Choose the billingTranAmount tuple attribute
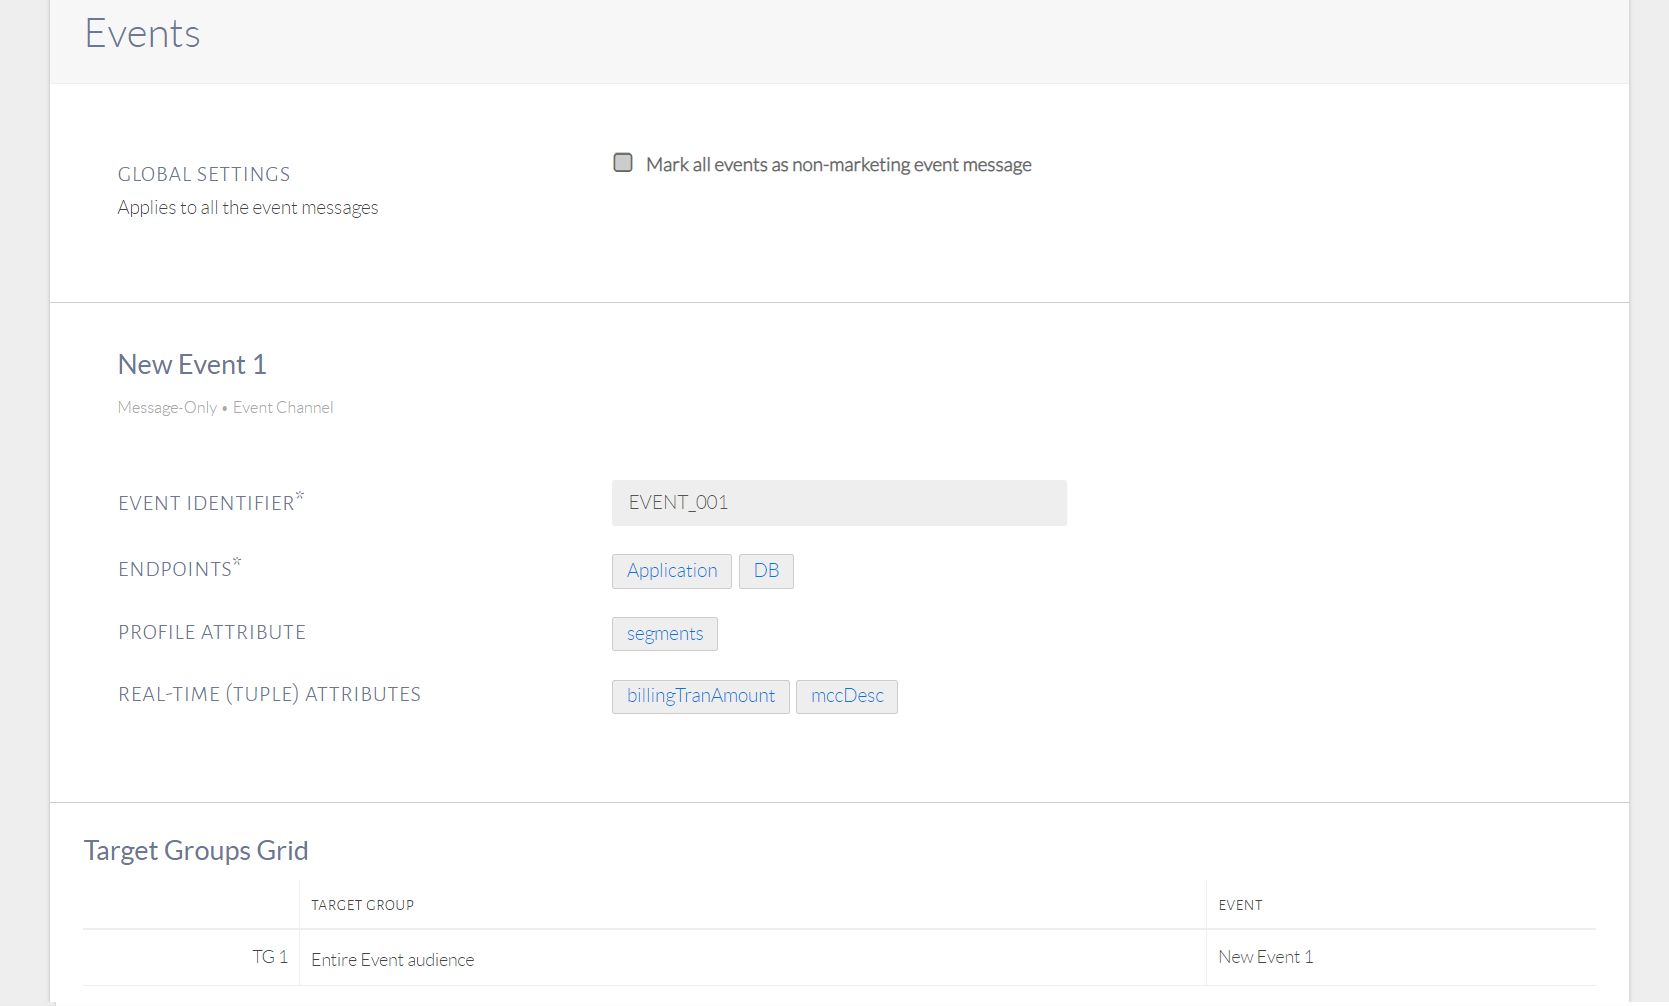 700,696
